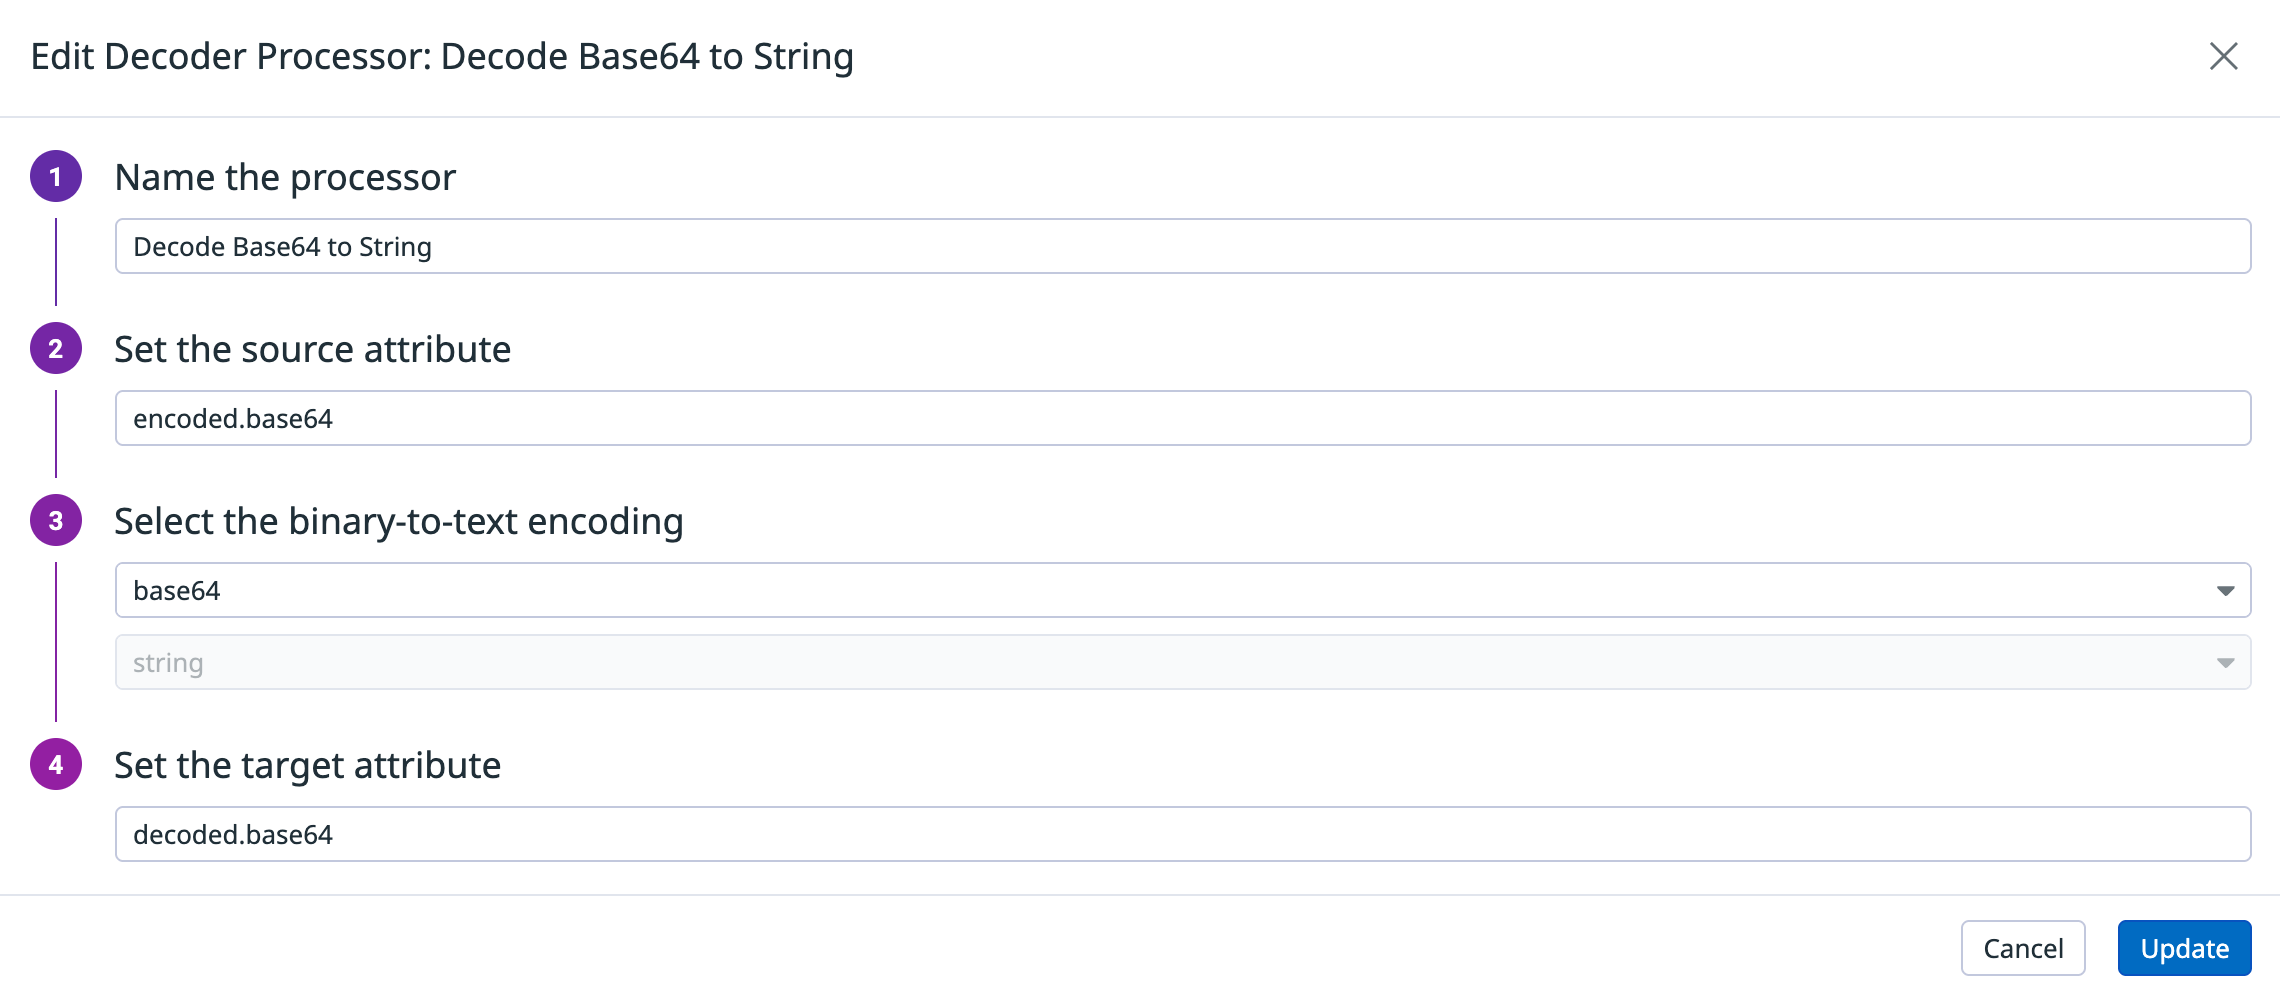Focus the processor name input field
Viewport: 2280px width, 994px height.
point(1183,246)
